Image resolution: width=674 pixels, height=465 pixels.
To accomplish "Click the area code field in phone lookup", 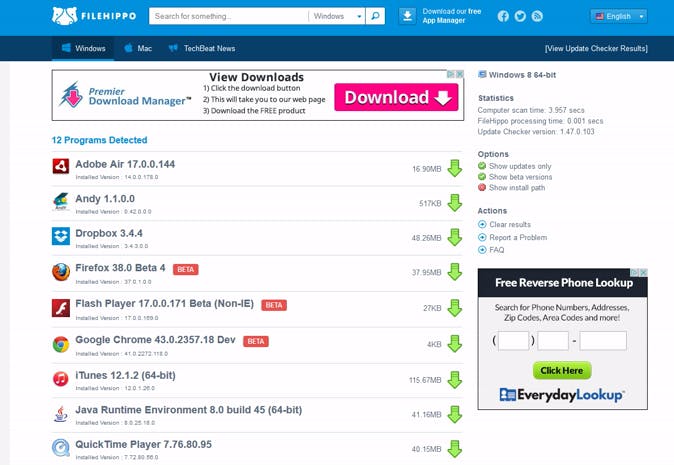I will (514, 341).
